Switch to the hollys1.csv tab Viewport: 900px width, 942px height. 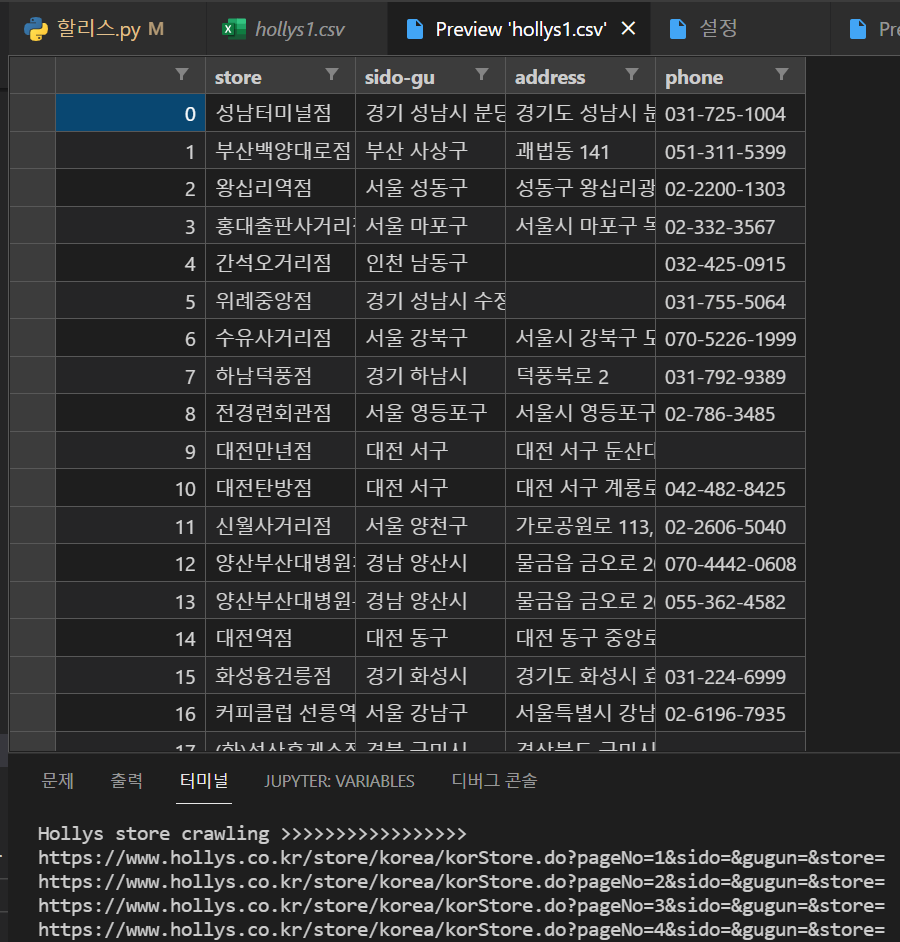(x=297, y=29)
